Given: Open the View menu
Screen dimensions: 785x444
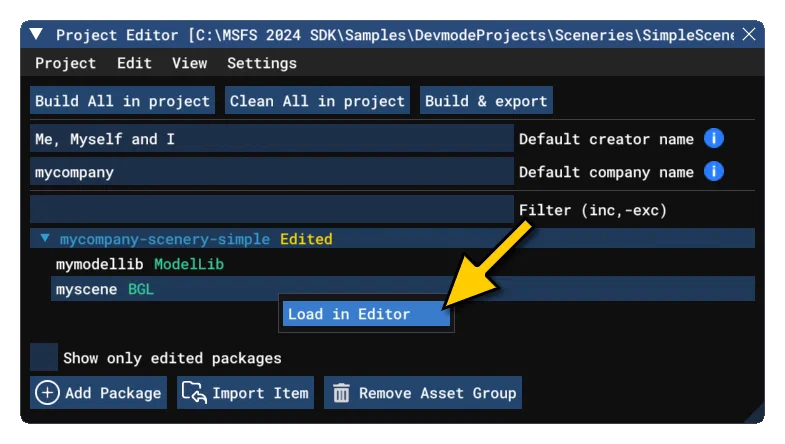Looking at the screenshot, I should pos(189,63).
